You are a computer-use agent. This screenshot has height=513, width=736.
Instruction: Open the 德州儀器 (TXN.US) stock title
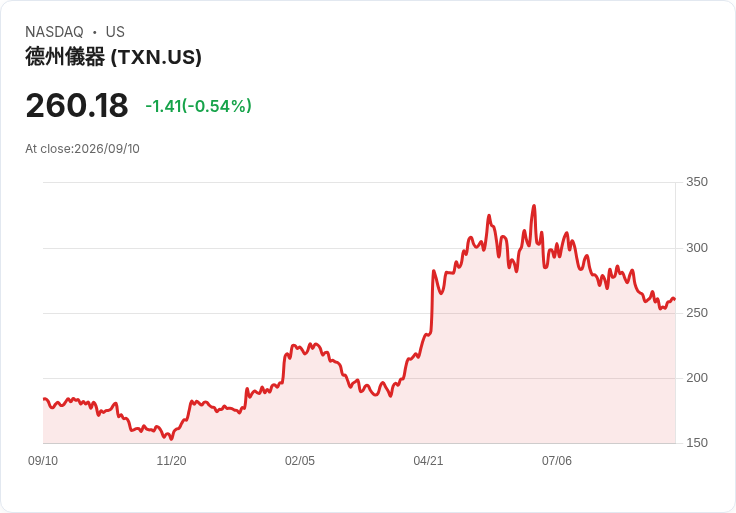pos(113,57)
